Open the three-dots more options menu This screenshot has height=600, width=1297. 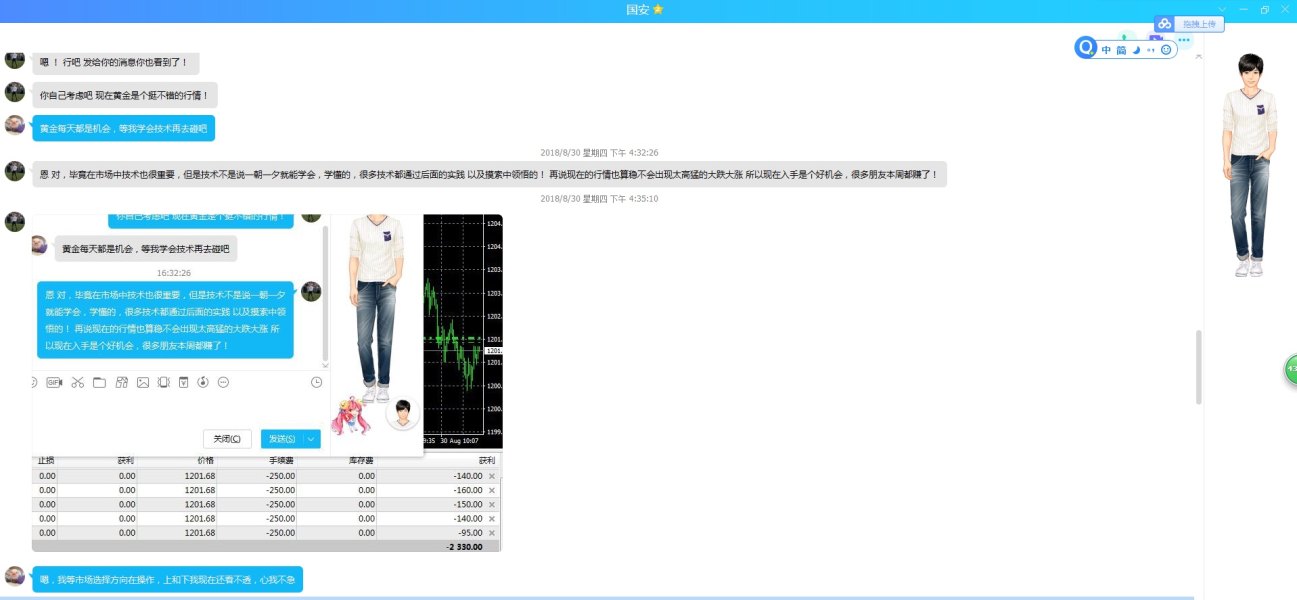(x=1184, y=39)
